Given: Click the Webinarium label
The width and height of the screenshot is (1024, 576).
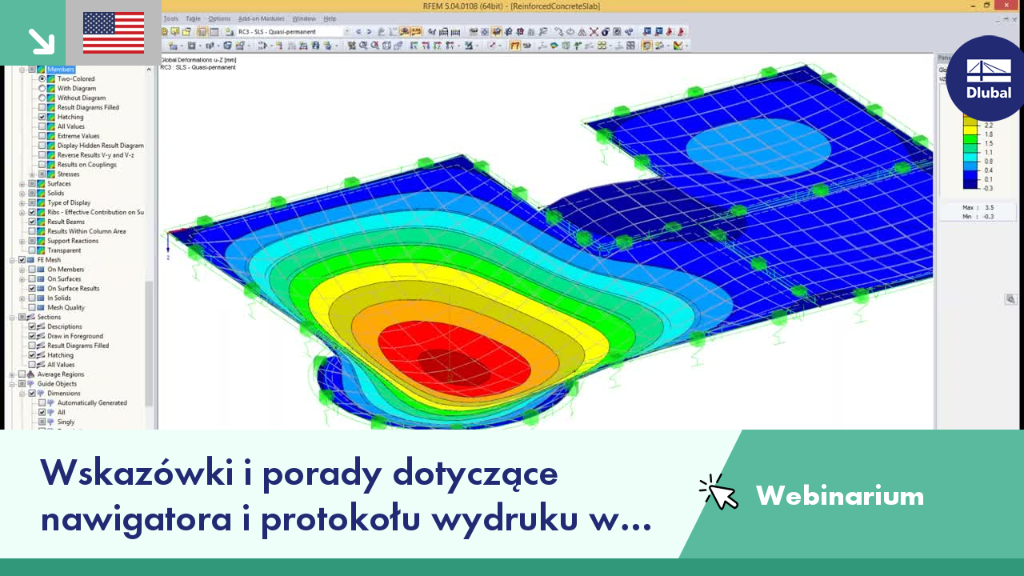Looking at the screenshot, I should [840, 496].
